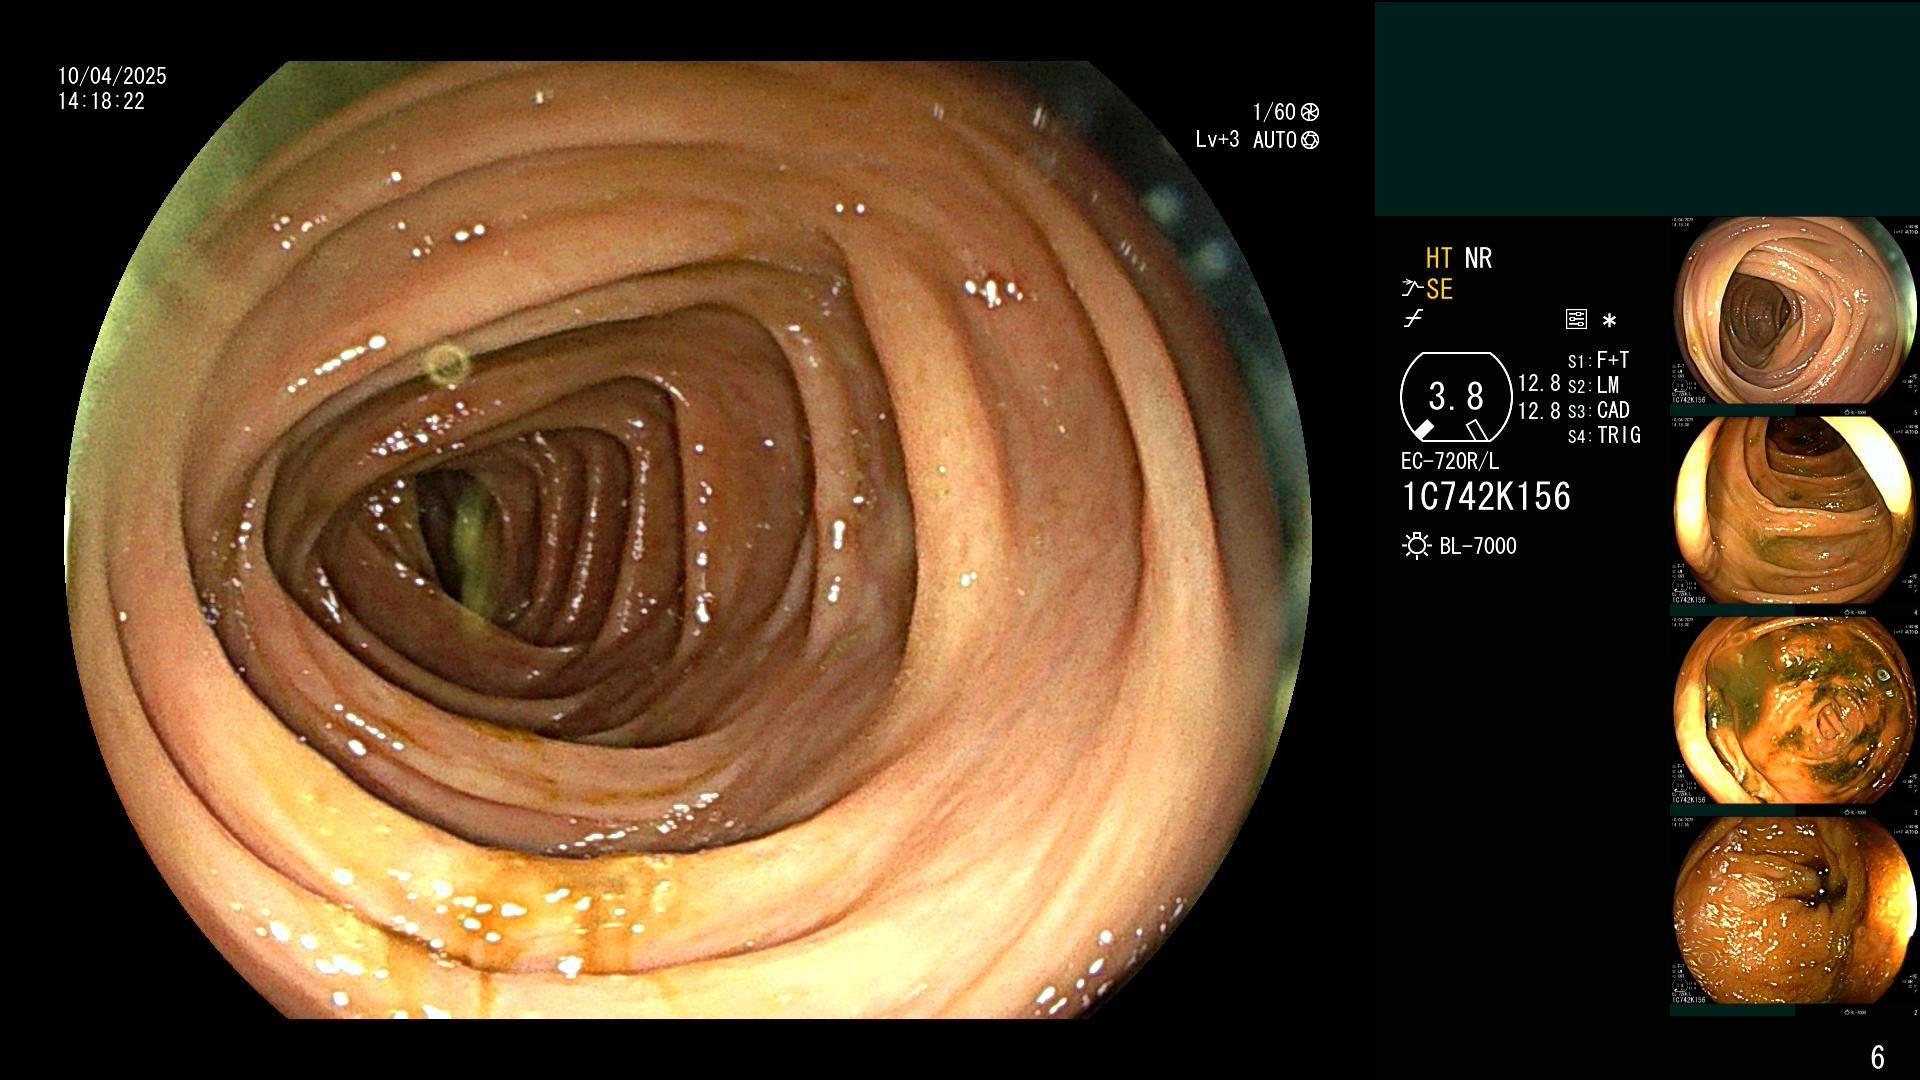
Task: Click the asterisk indicator icon
Action: (1609, 321)
